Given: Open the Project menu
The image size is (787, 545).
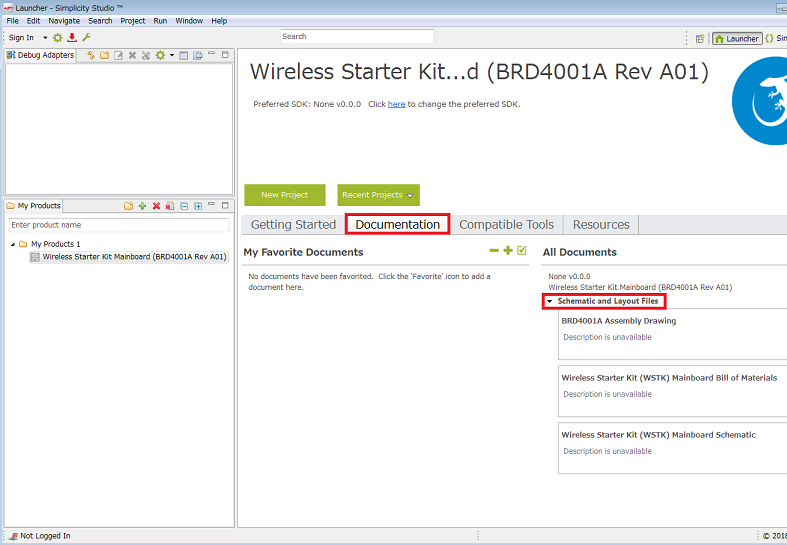Looking at the screenshot, I should click(133, 21).
